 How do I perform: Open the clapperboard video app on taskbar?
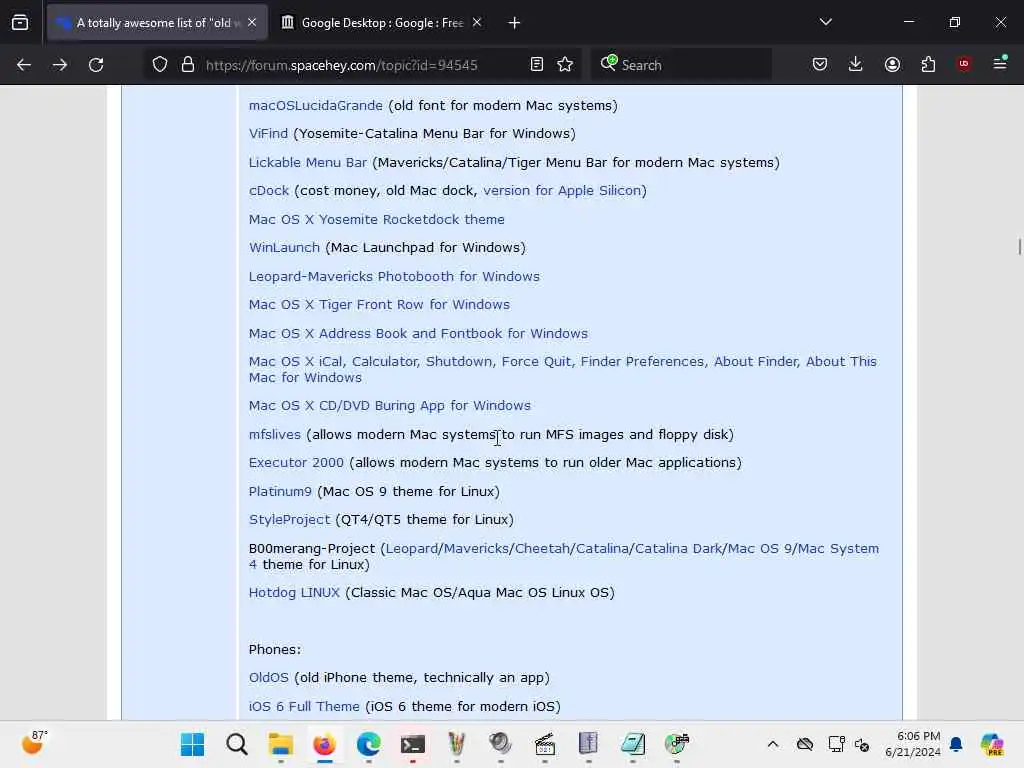[545, 744]
